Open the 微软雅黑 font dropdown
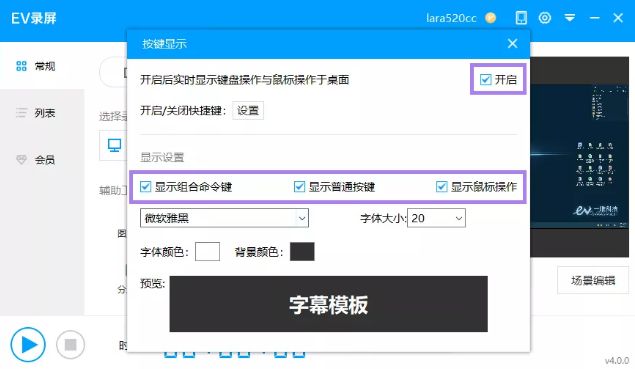 click(x=224, y=218)
